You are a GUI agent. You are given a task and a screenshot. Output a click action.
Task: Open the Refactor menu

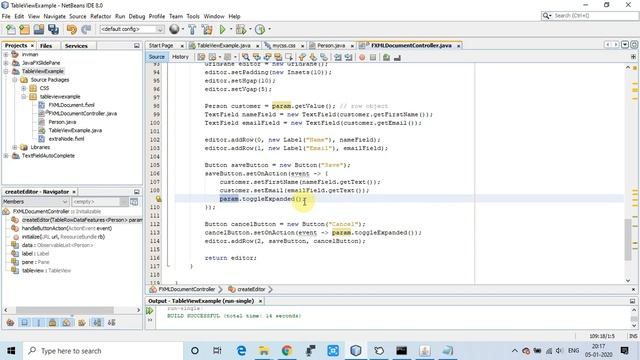[x=100, y=16]
